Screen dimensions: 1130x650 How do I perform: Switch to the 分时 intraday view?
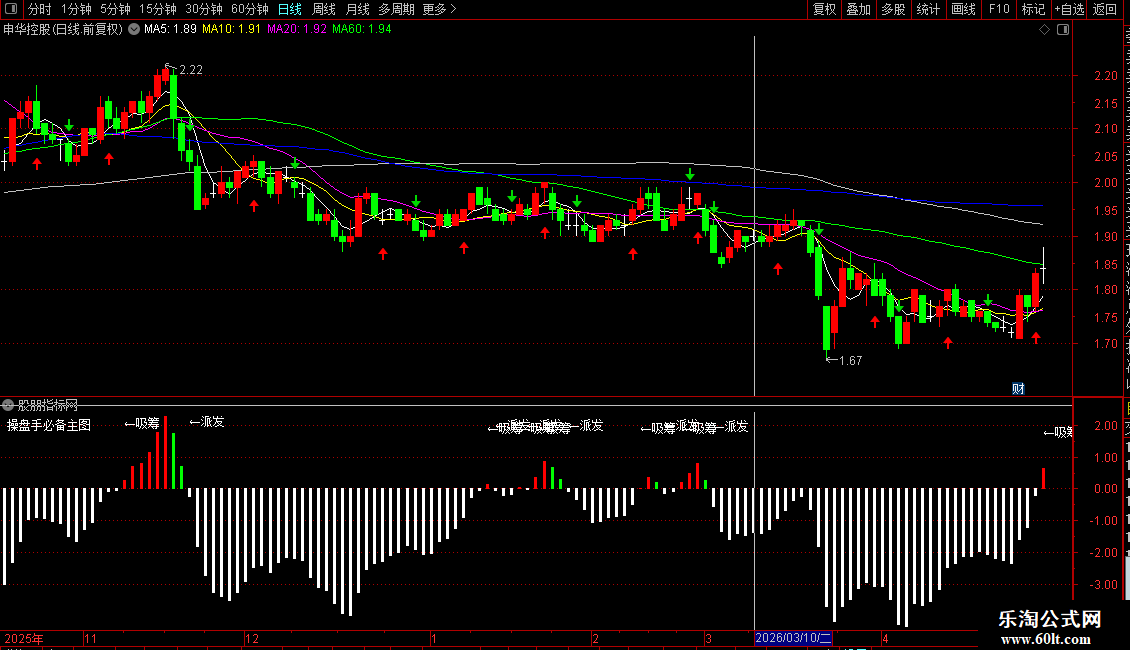point(40,9)
